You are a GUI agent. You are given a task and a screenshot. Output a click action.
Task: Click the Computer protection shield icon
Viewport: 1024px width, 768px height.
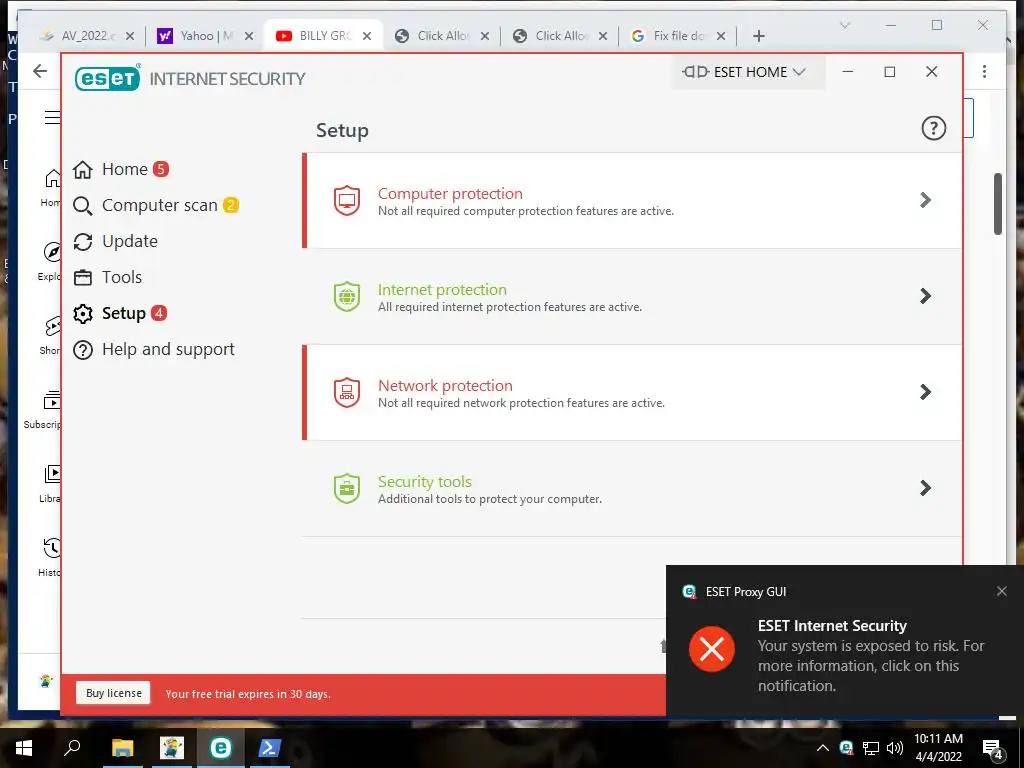347,200
